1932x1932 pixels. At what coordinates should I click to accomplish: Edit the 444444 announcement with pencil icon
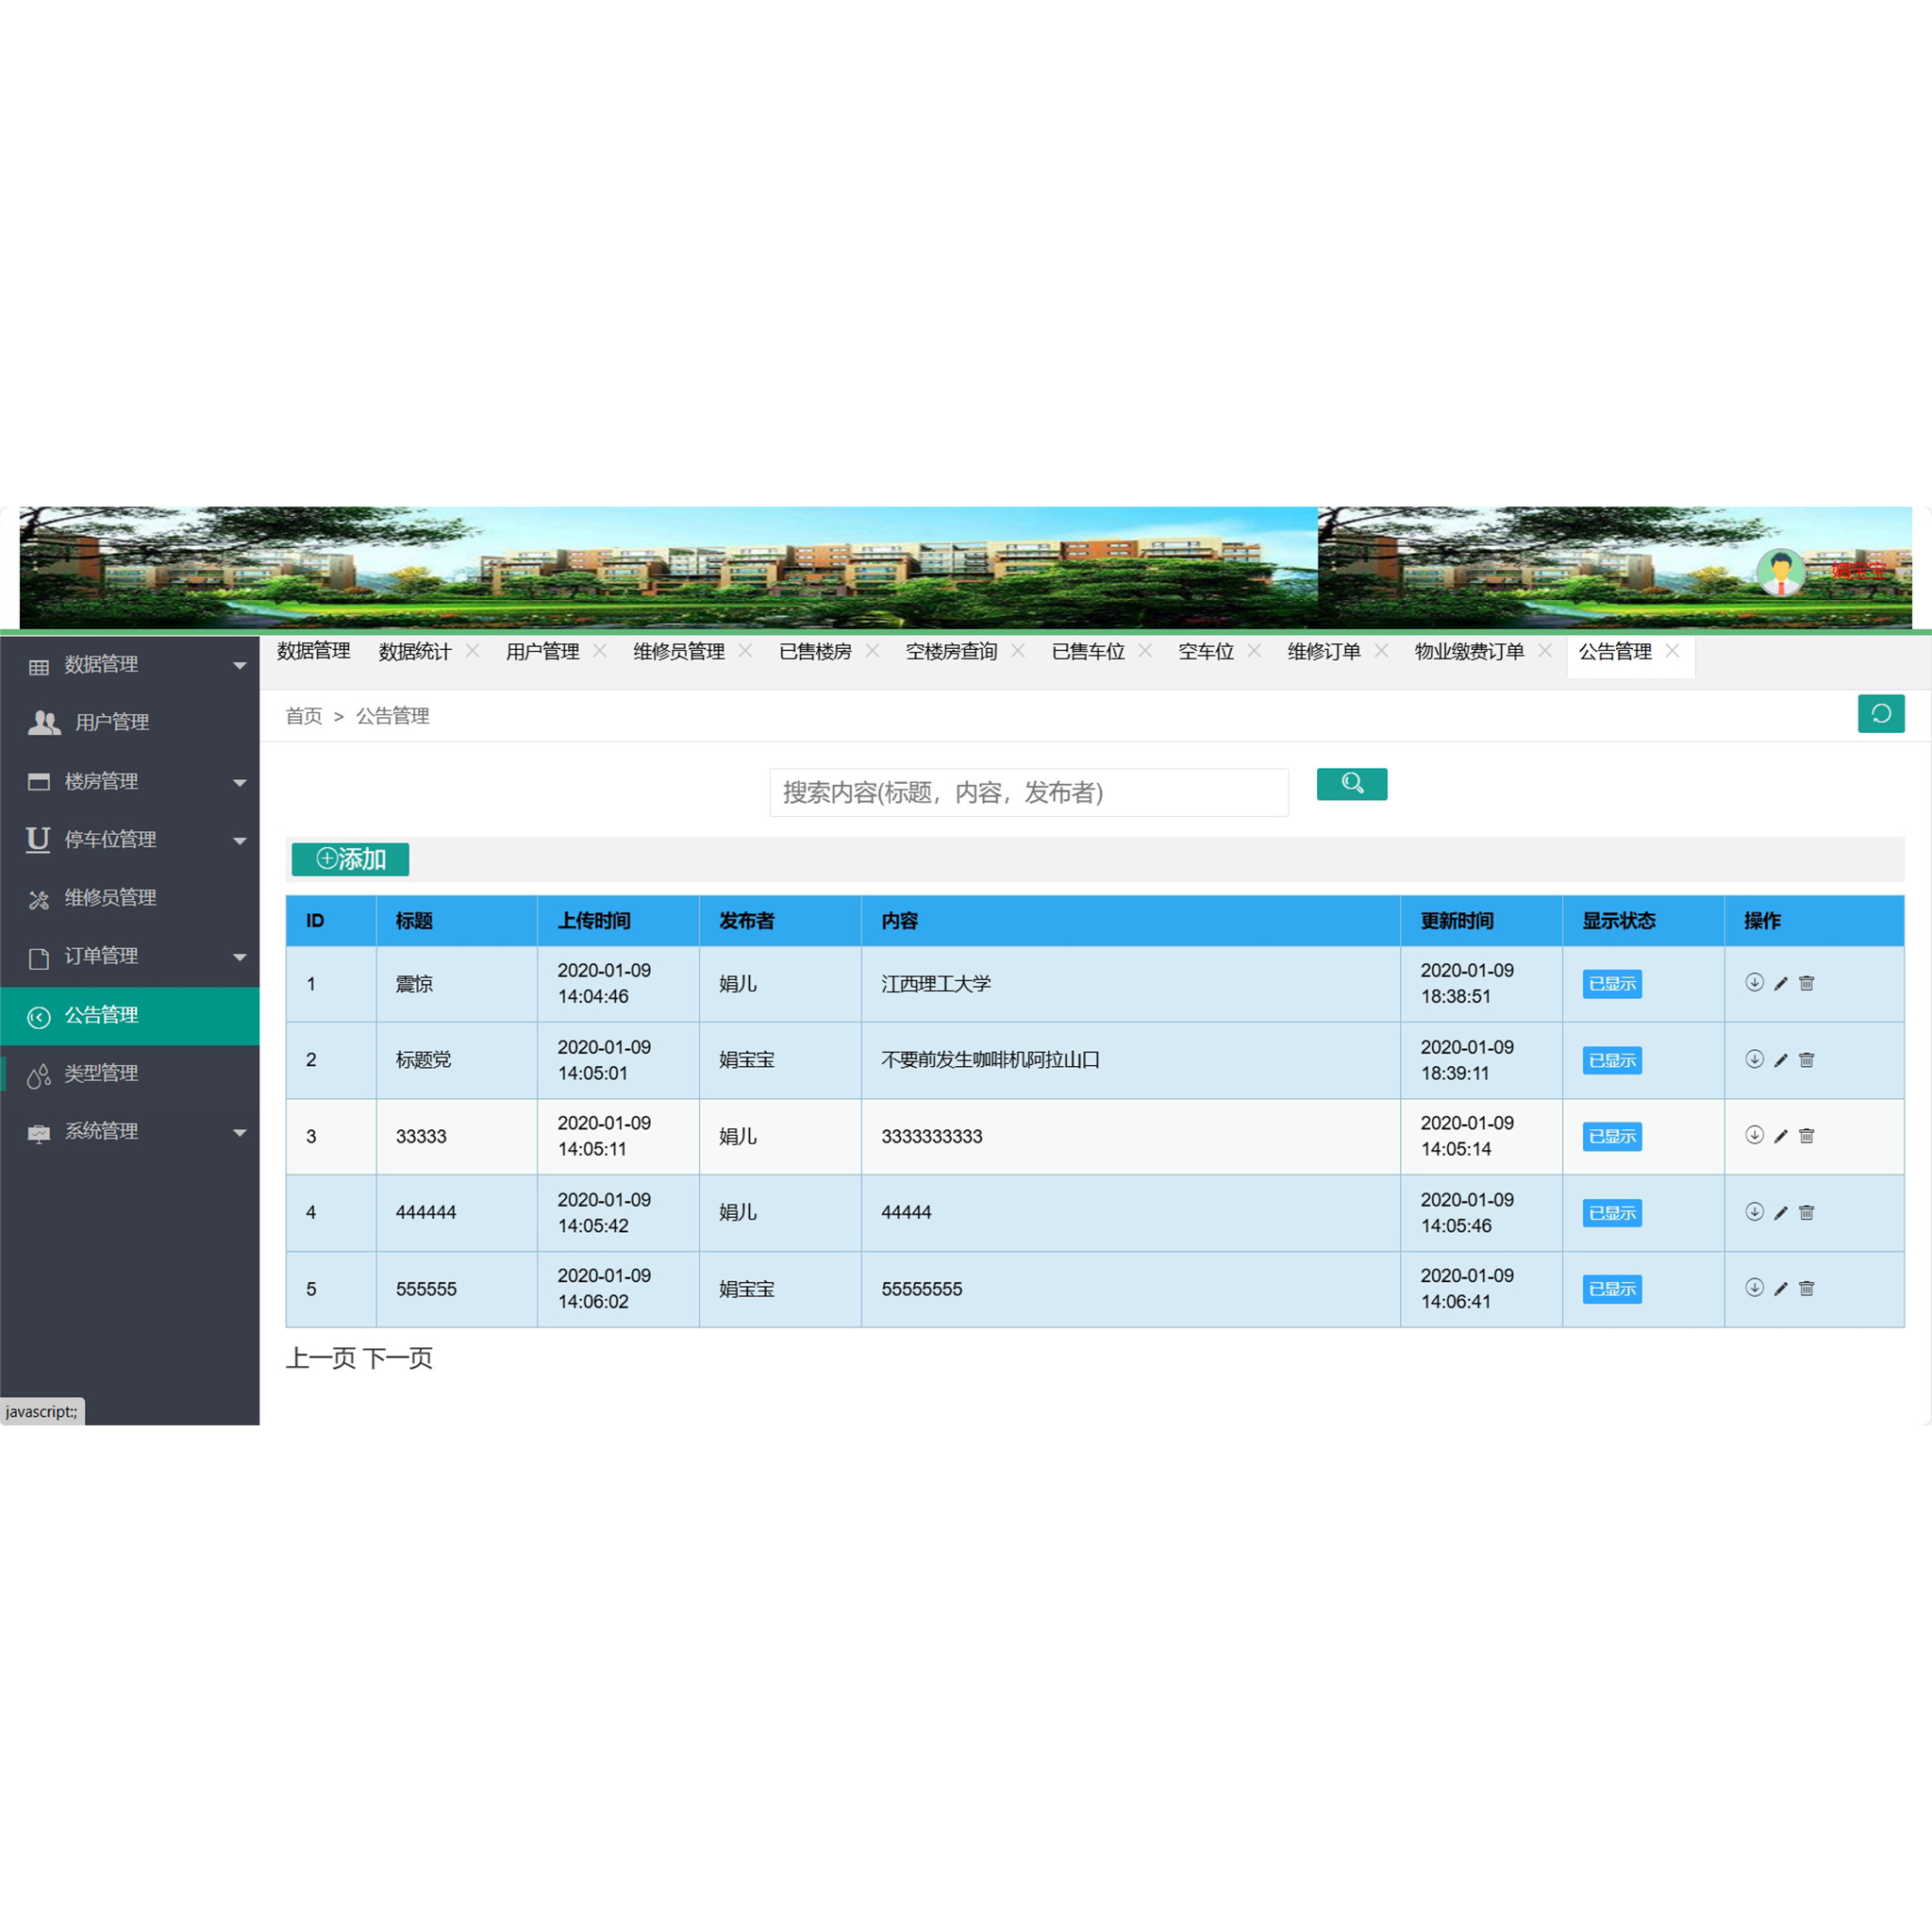[1781, 1213]
